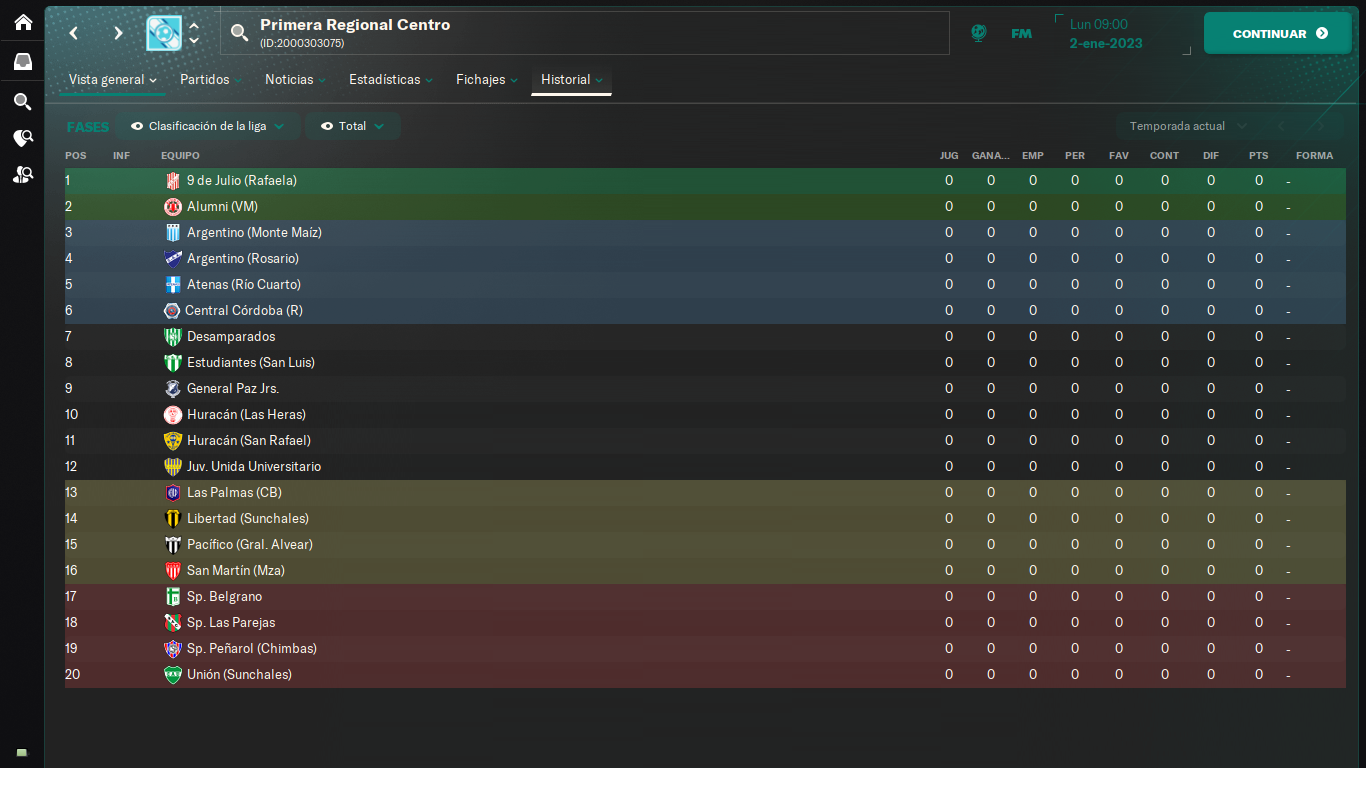Open the Fichajes dropdown tab
1366x807 pixels.
click(487, 80)
